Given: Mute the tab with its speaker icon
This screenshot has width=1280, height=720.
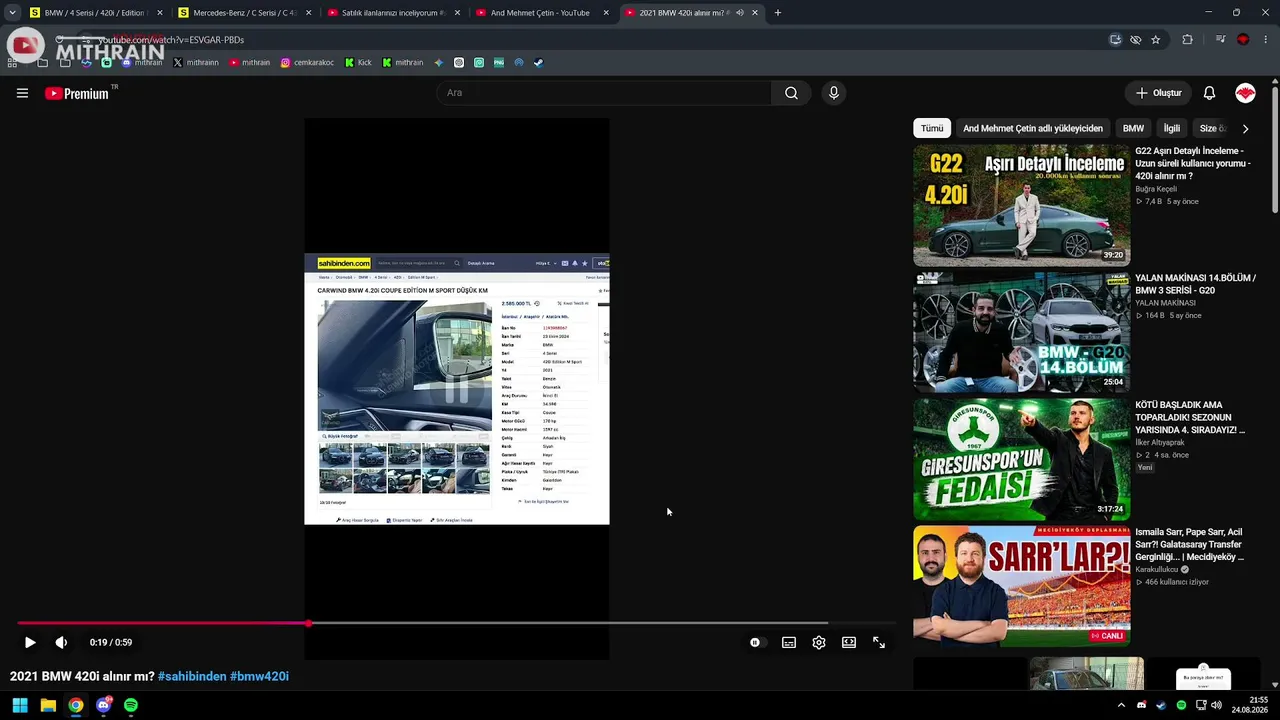Looking at the screenshot, I should (x=740, y=13).
